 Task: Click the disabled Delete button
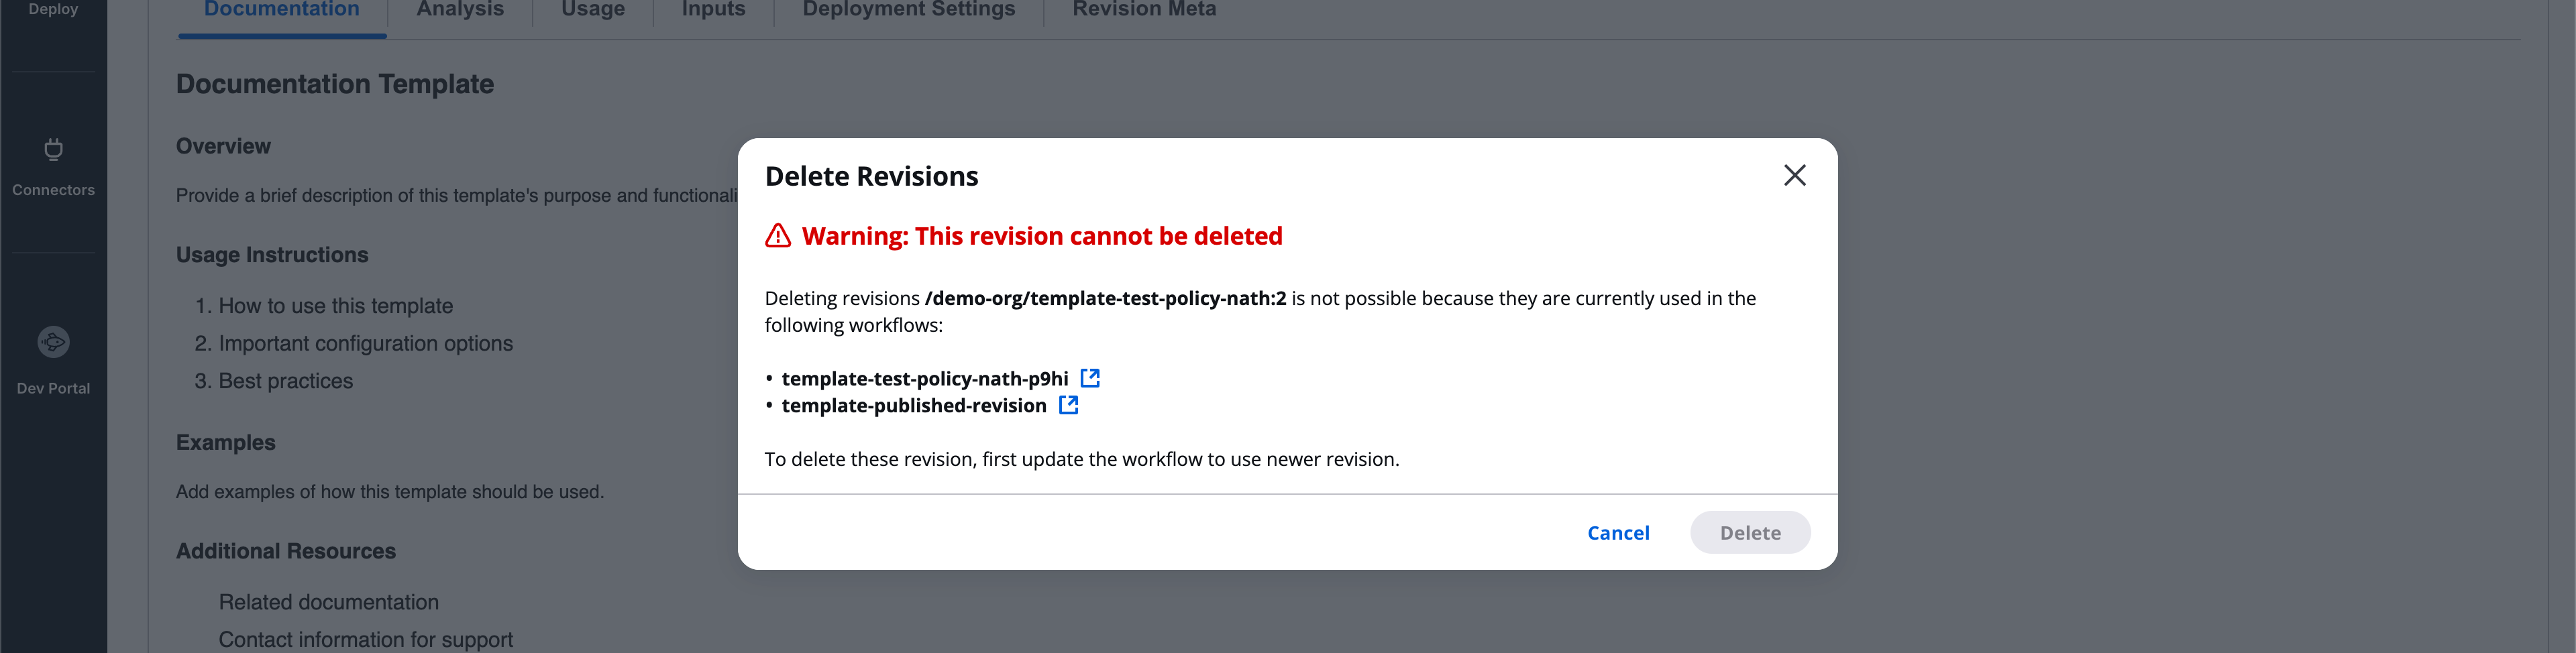click(1750, 532)
